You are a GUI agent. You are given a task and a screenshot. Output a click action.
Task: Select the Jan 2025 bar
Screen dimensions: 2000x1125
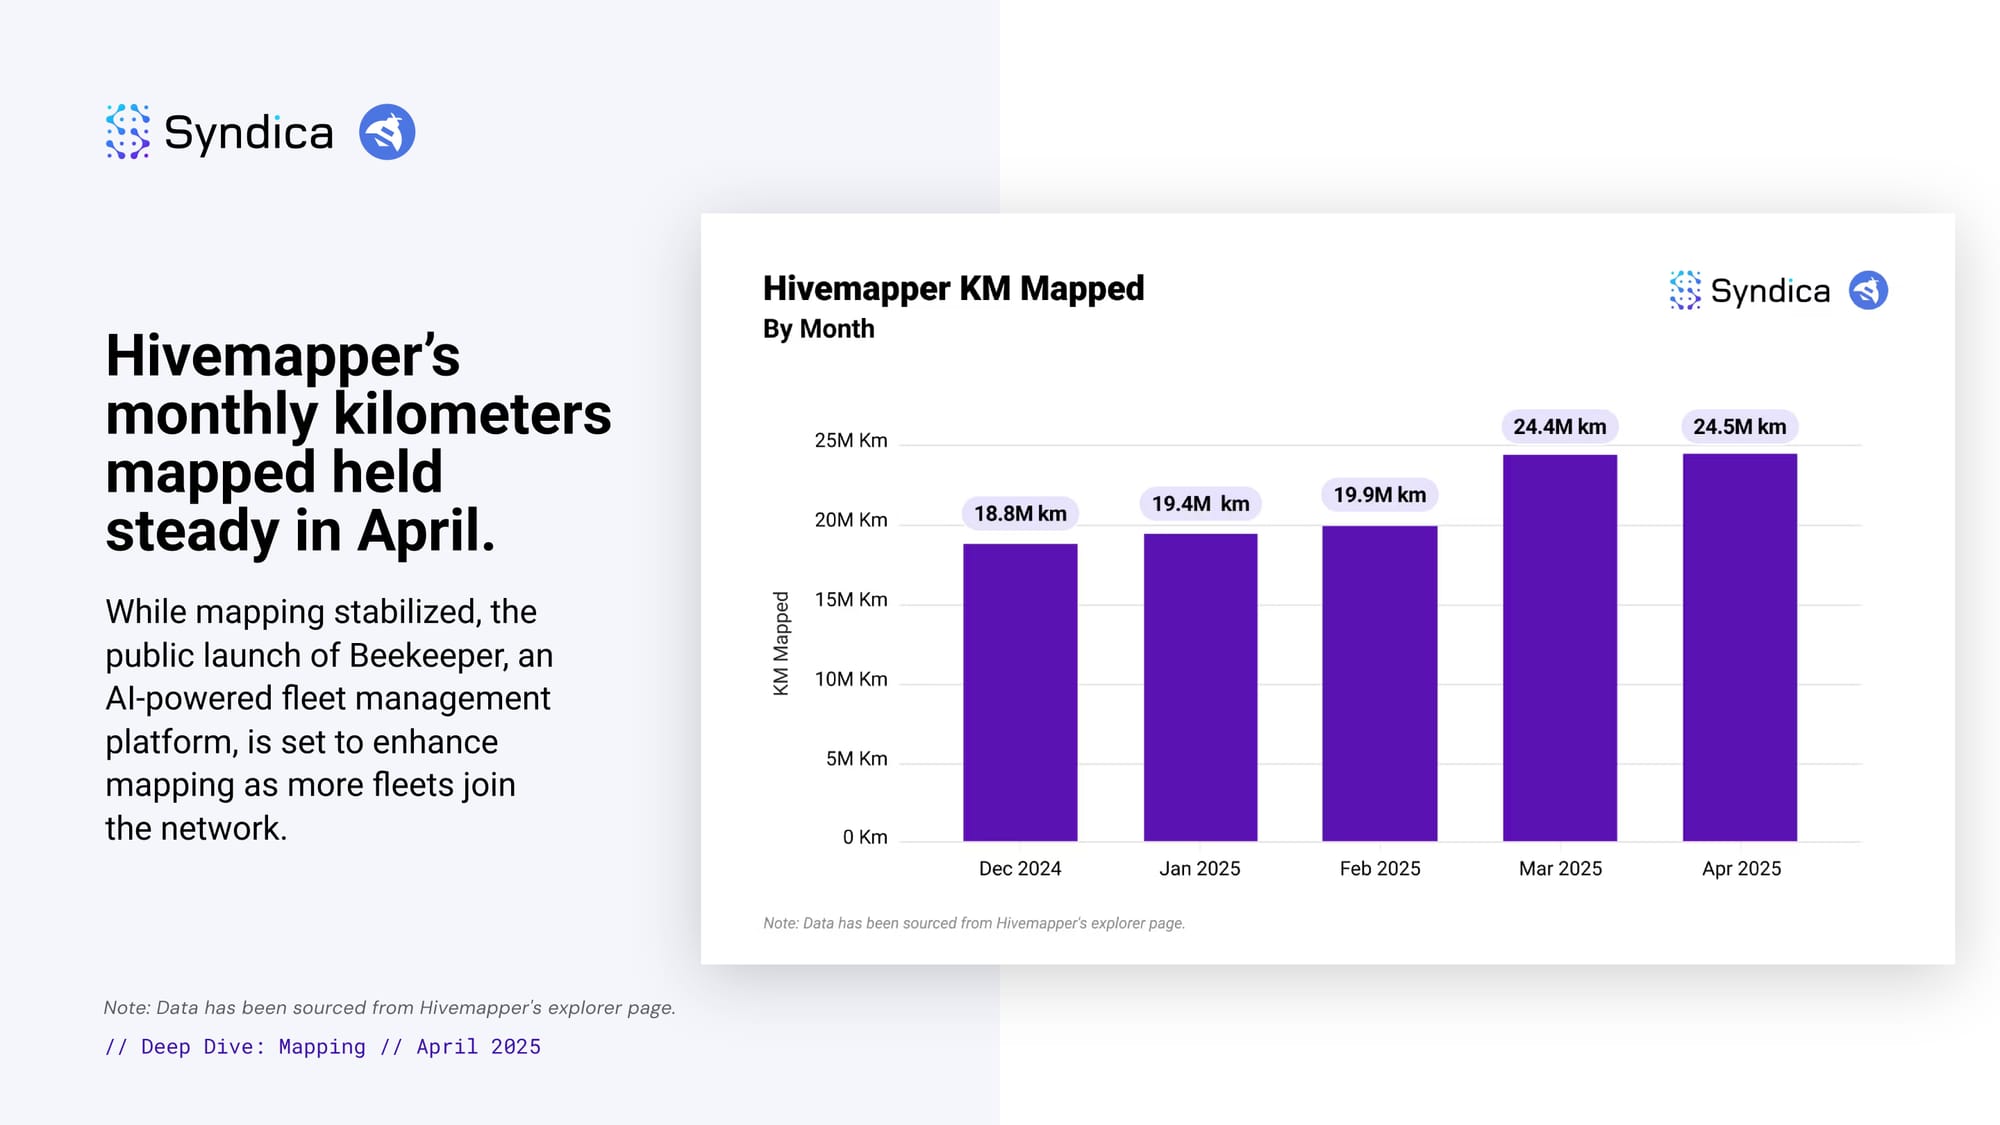(1200, 687)
